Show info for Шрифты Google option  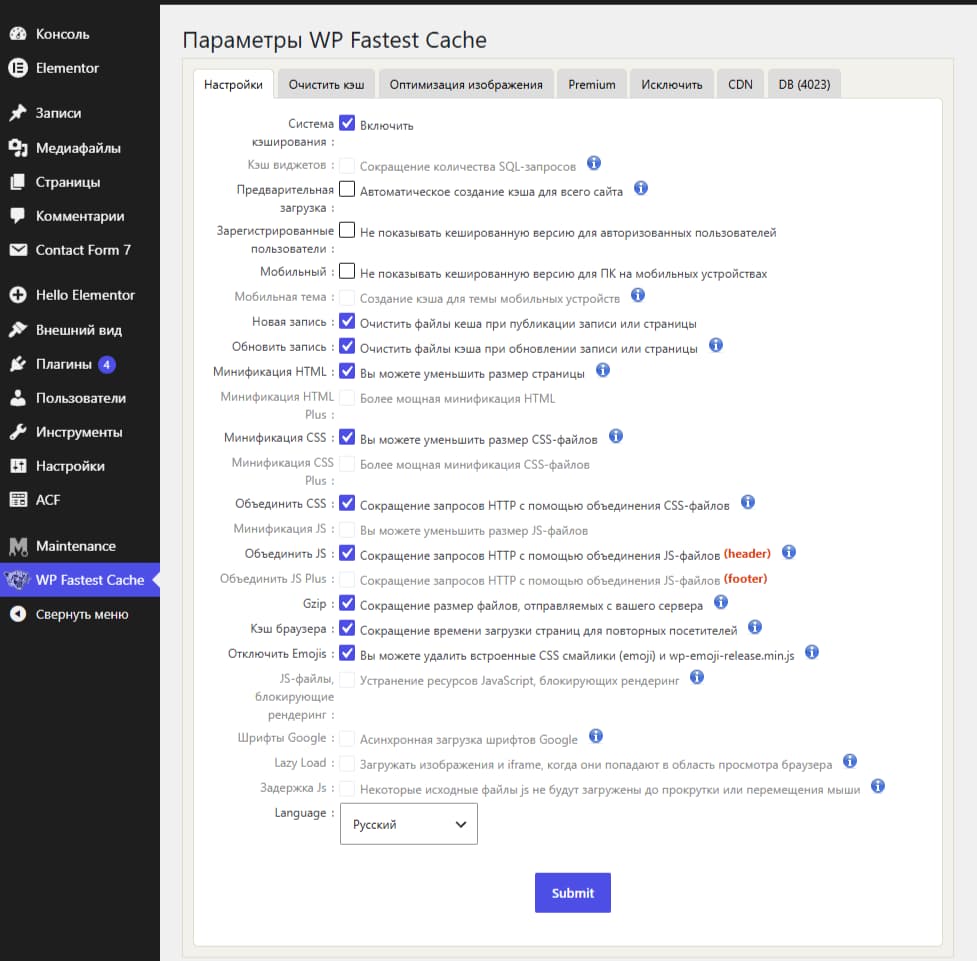[596, 736]
